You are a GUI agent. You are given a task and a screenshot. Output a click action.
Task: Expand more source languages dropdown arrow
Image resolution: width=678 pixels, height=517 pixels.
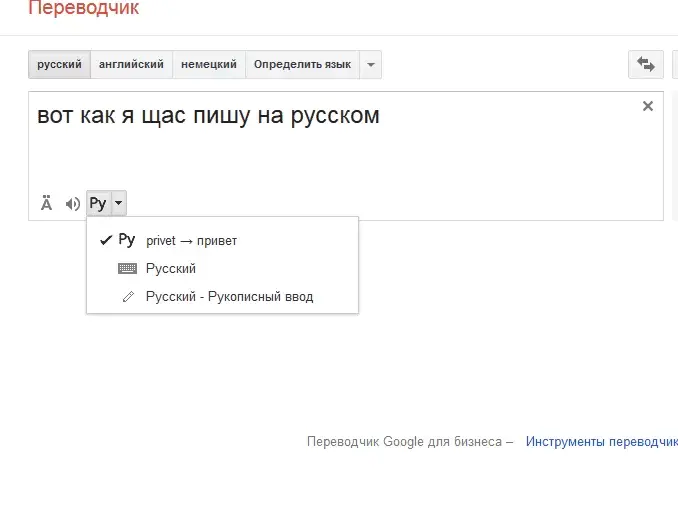tap(371, 64)
